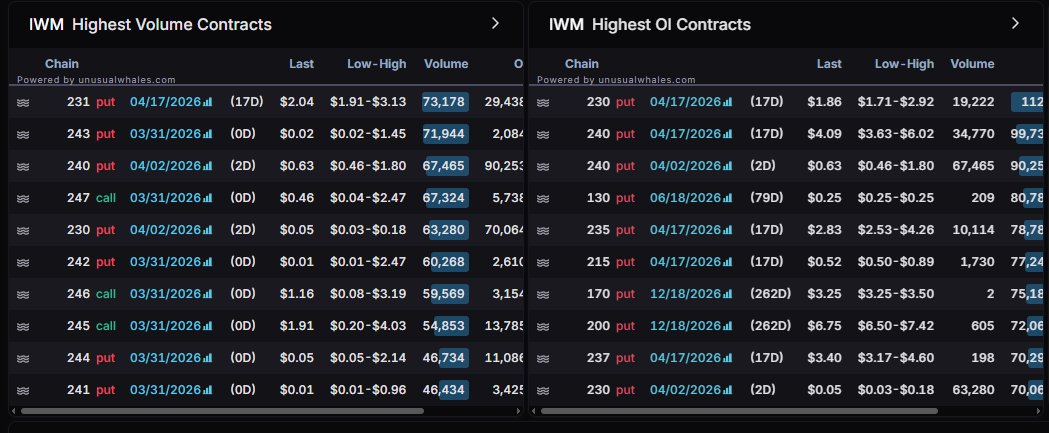Open flow icon for 200 put 12/18/2026 row
Screen dimensions: 1049x433
543,327
